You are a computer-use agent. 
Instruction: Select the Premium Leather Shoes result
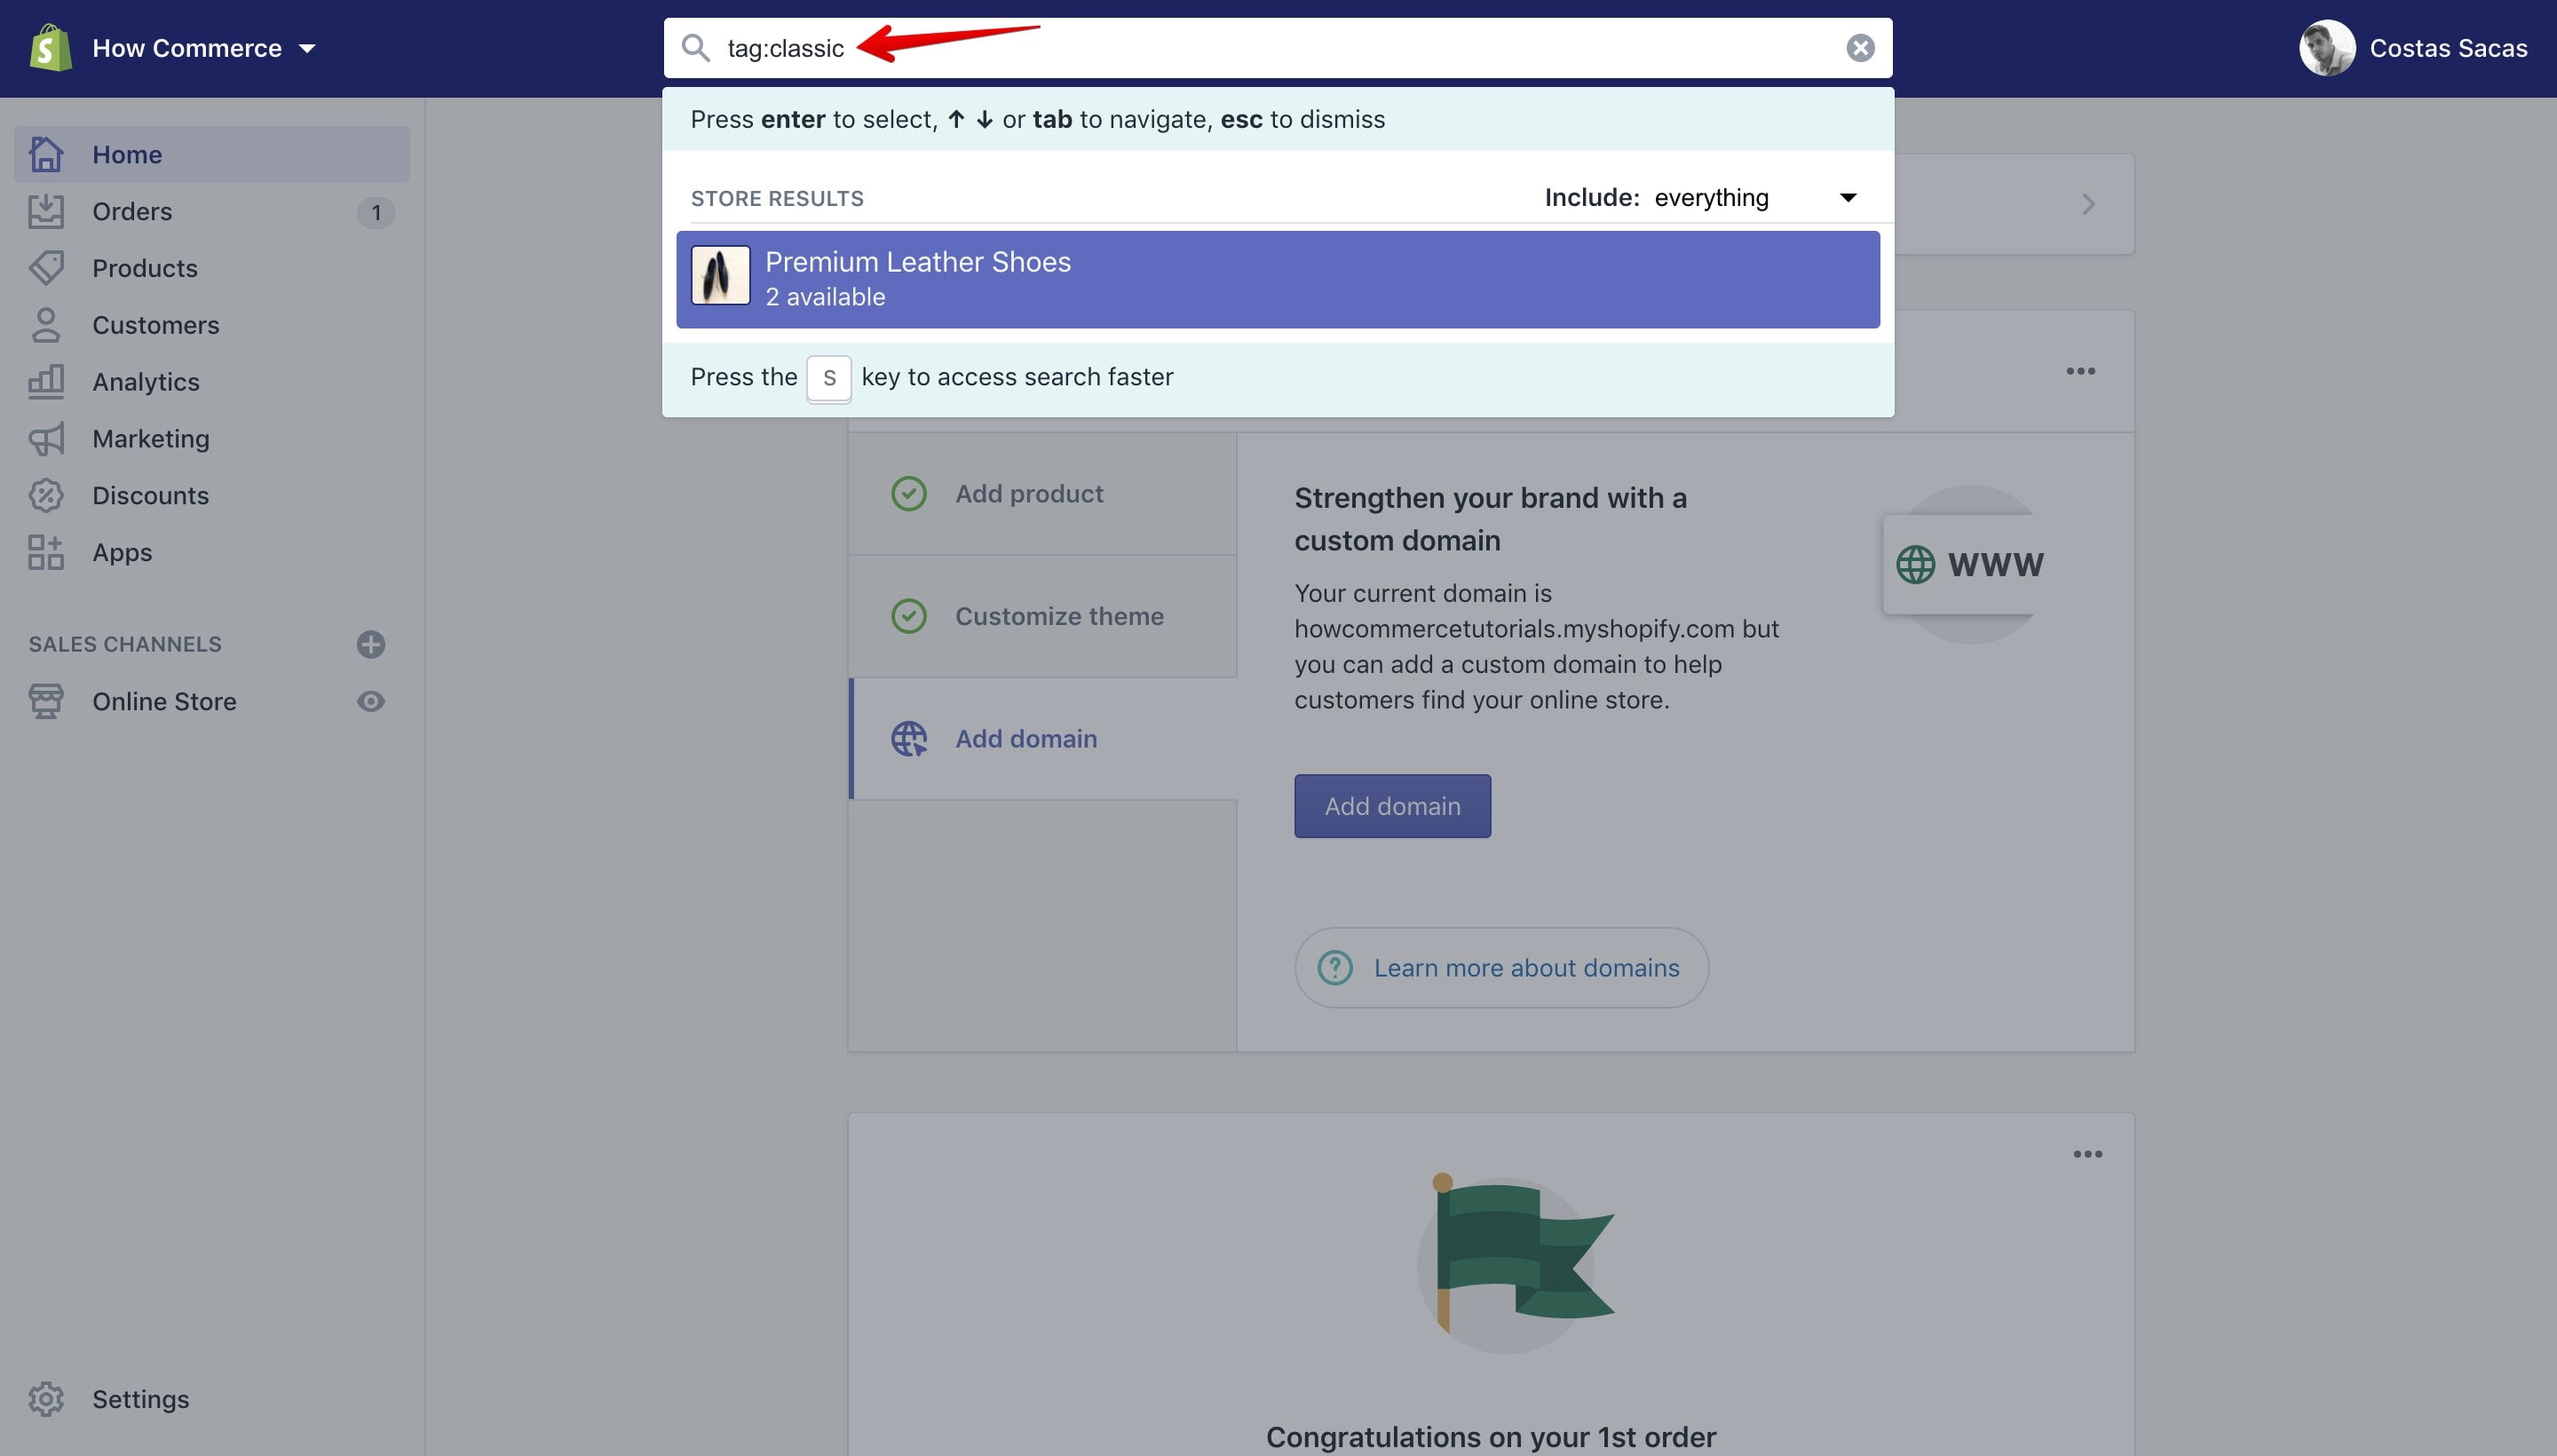[1278, 279]
